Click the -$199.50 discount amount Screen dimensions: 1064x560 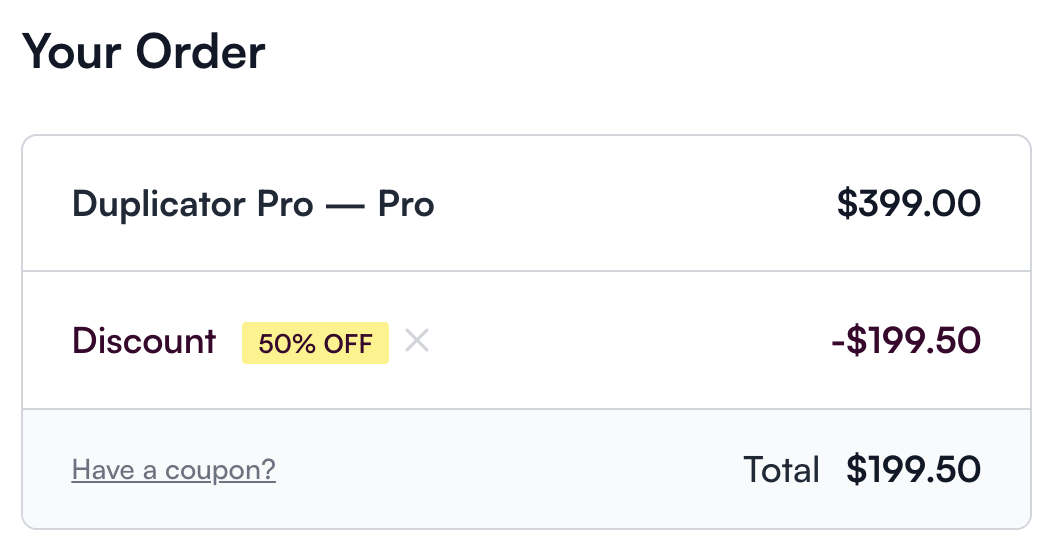pos(906,340)
